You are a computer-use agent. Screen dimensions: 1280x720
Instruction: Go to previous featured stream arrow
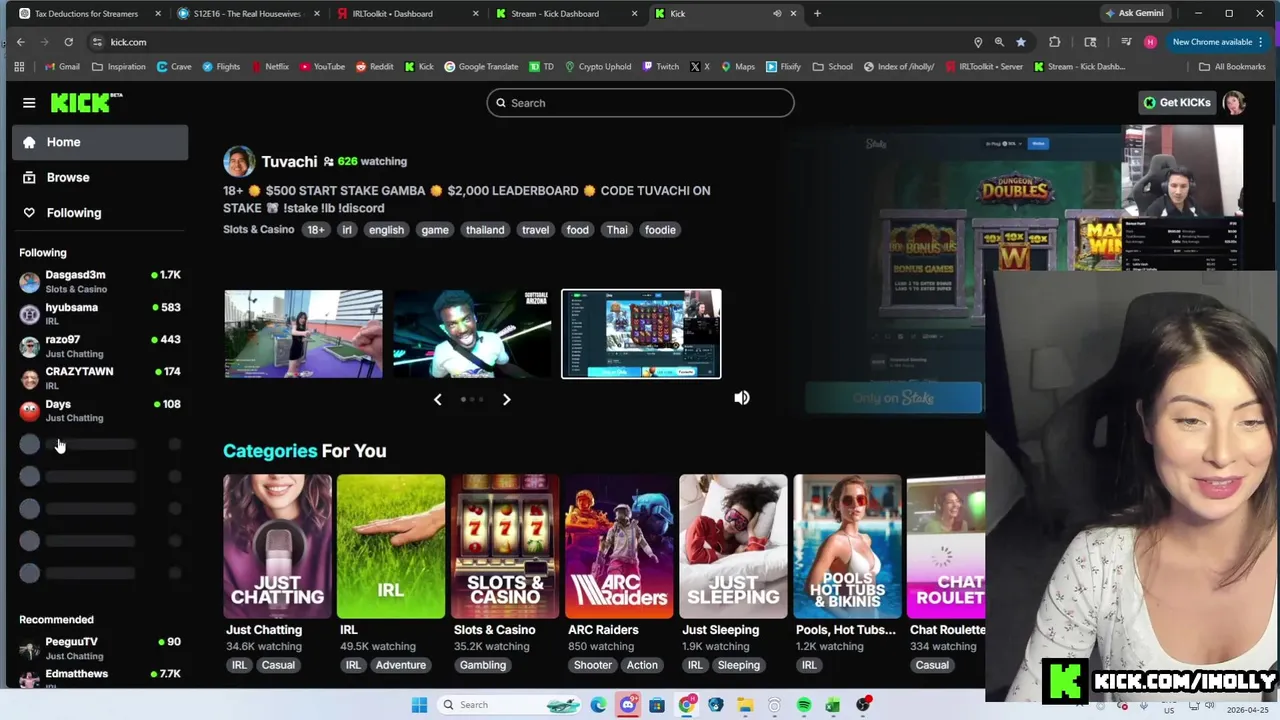(x=437, y=399)
